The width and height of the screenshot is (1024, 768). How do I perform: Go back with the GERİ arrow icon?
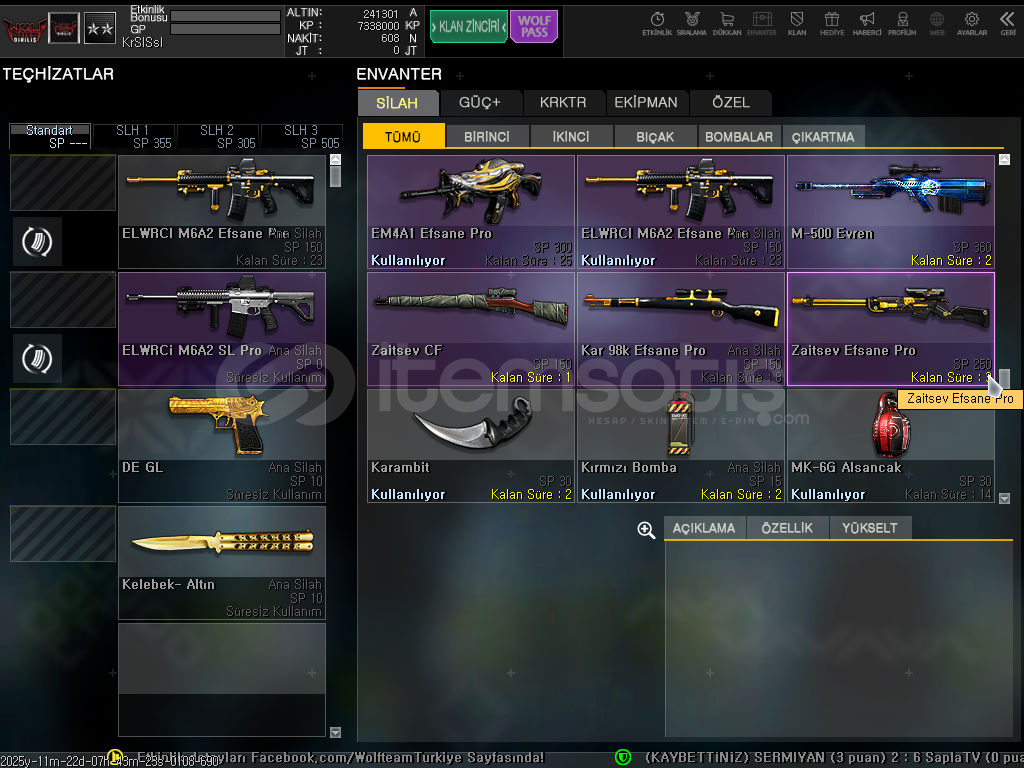[1008, 24]
